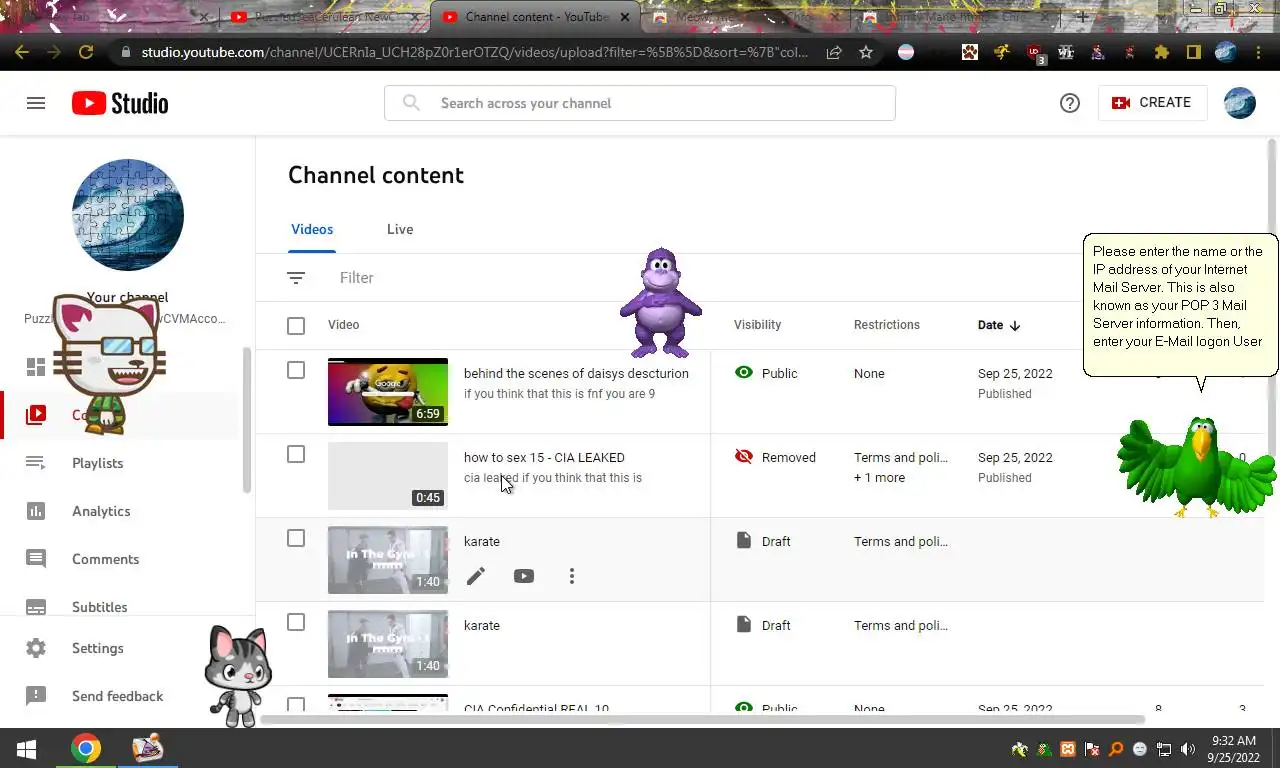Click the Search across your channel box
Viewport: 1280px width, 768px height.
[x=640, y=103]
